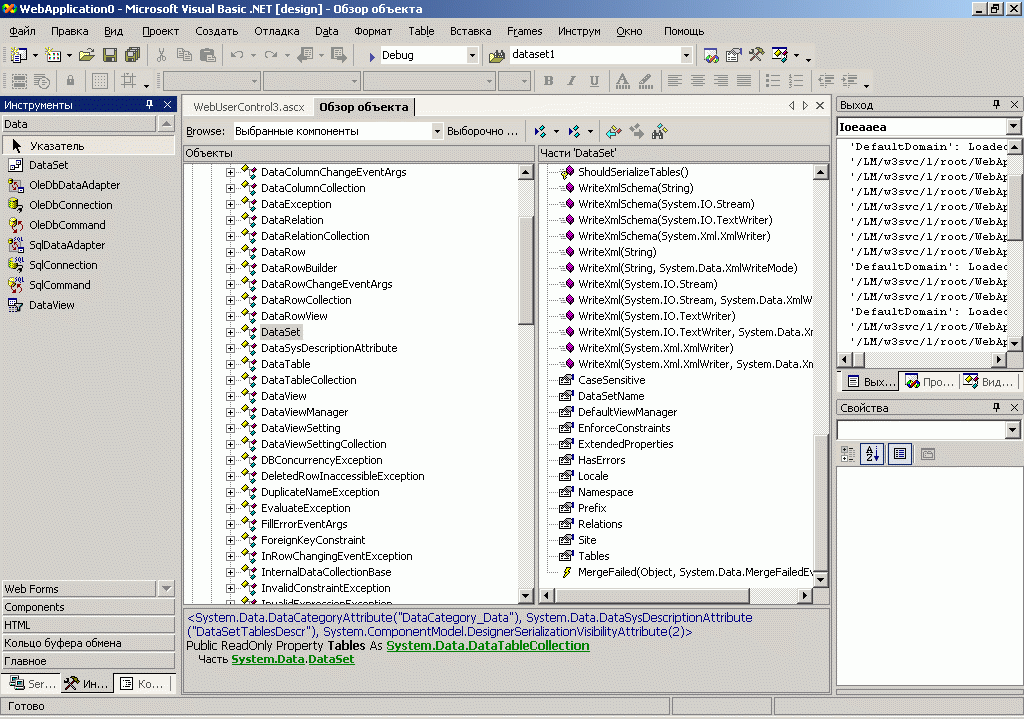Viewport: 1024px width, 719px height.
Task: Pin the Выход output panel
Action: point(996,104)
